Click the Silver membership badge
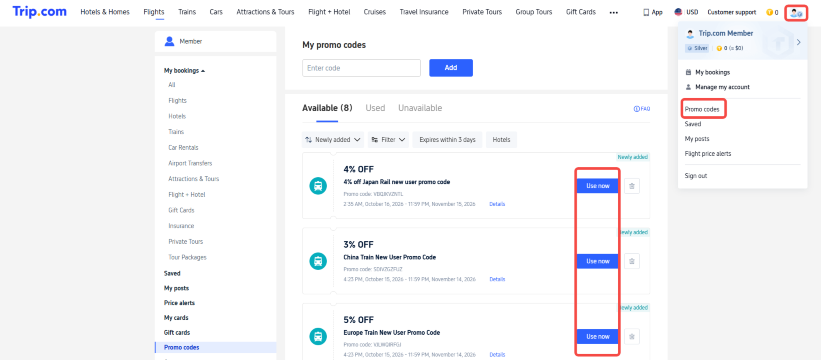The image size is (821, 360). tap(697, 48)
